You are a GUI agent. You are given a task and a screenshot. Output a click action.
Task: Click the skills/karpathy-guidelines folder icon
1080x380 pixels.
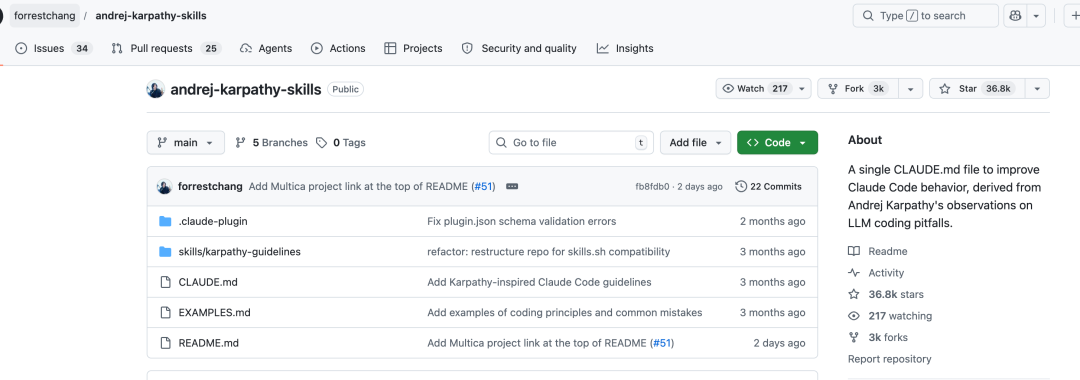165,251
